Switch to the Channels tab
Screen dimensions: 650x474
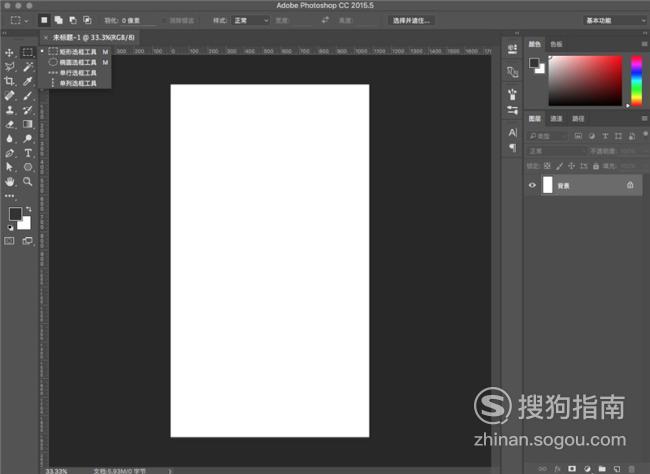click(x=556, y=119)
